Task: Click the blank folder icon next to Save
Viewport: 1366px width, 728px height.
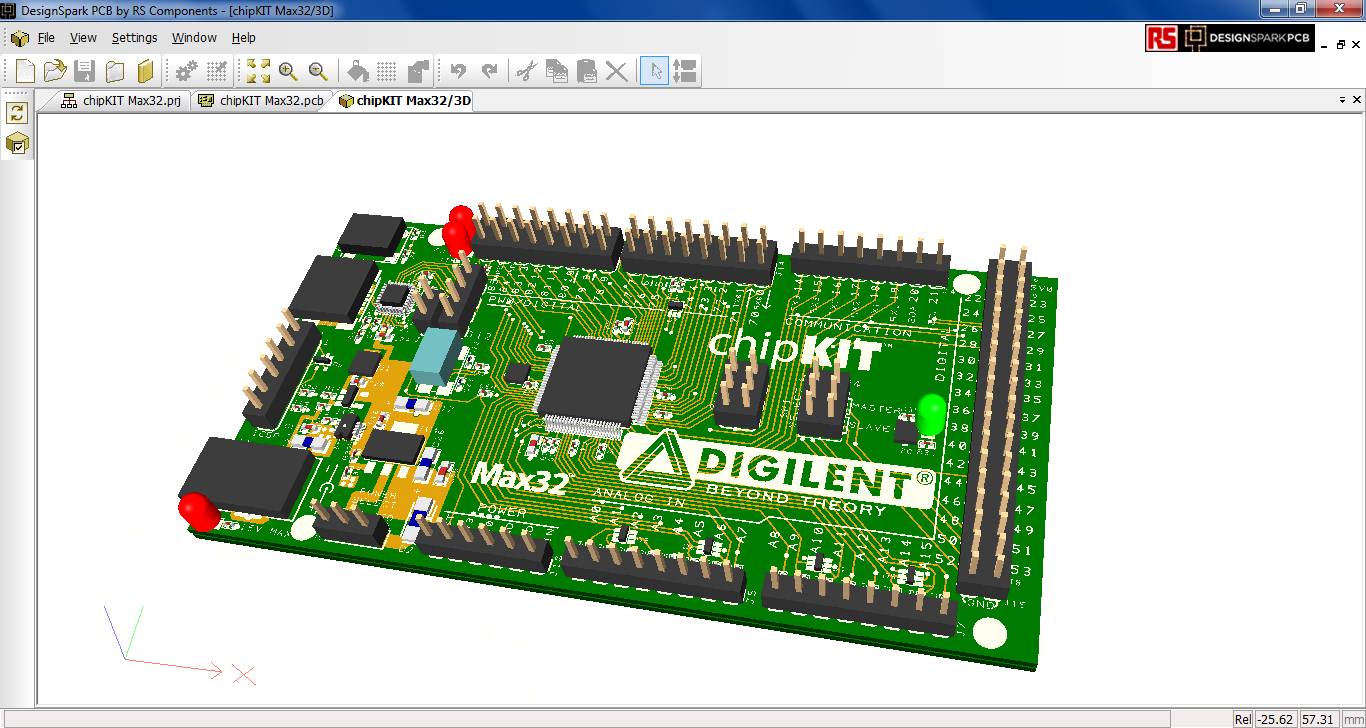Action: 115,71
